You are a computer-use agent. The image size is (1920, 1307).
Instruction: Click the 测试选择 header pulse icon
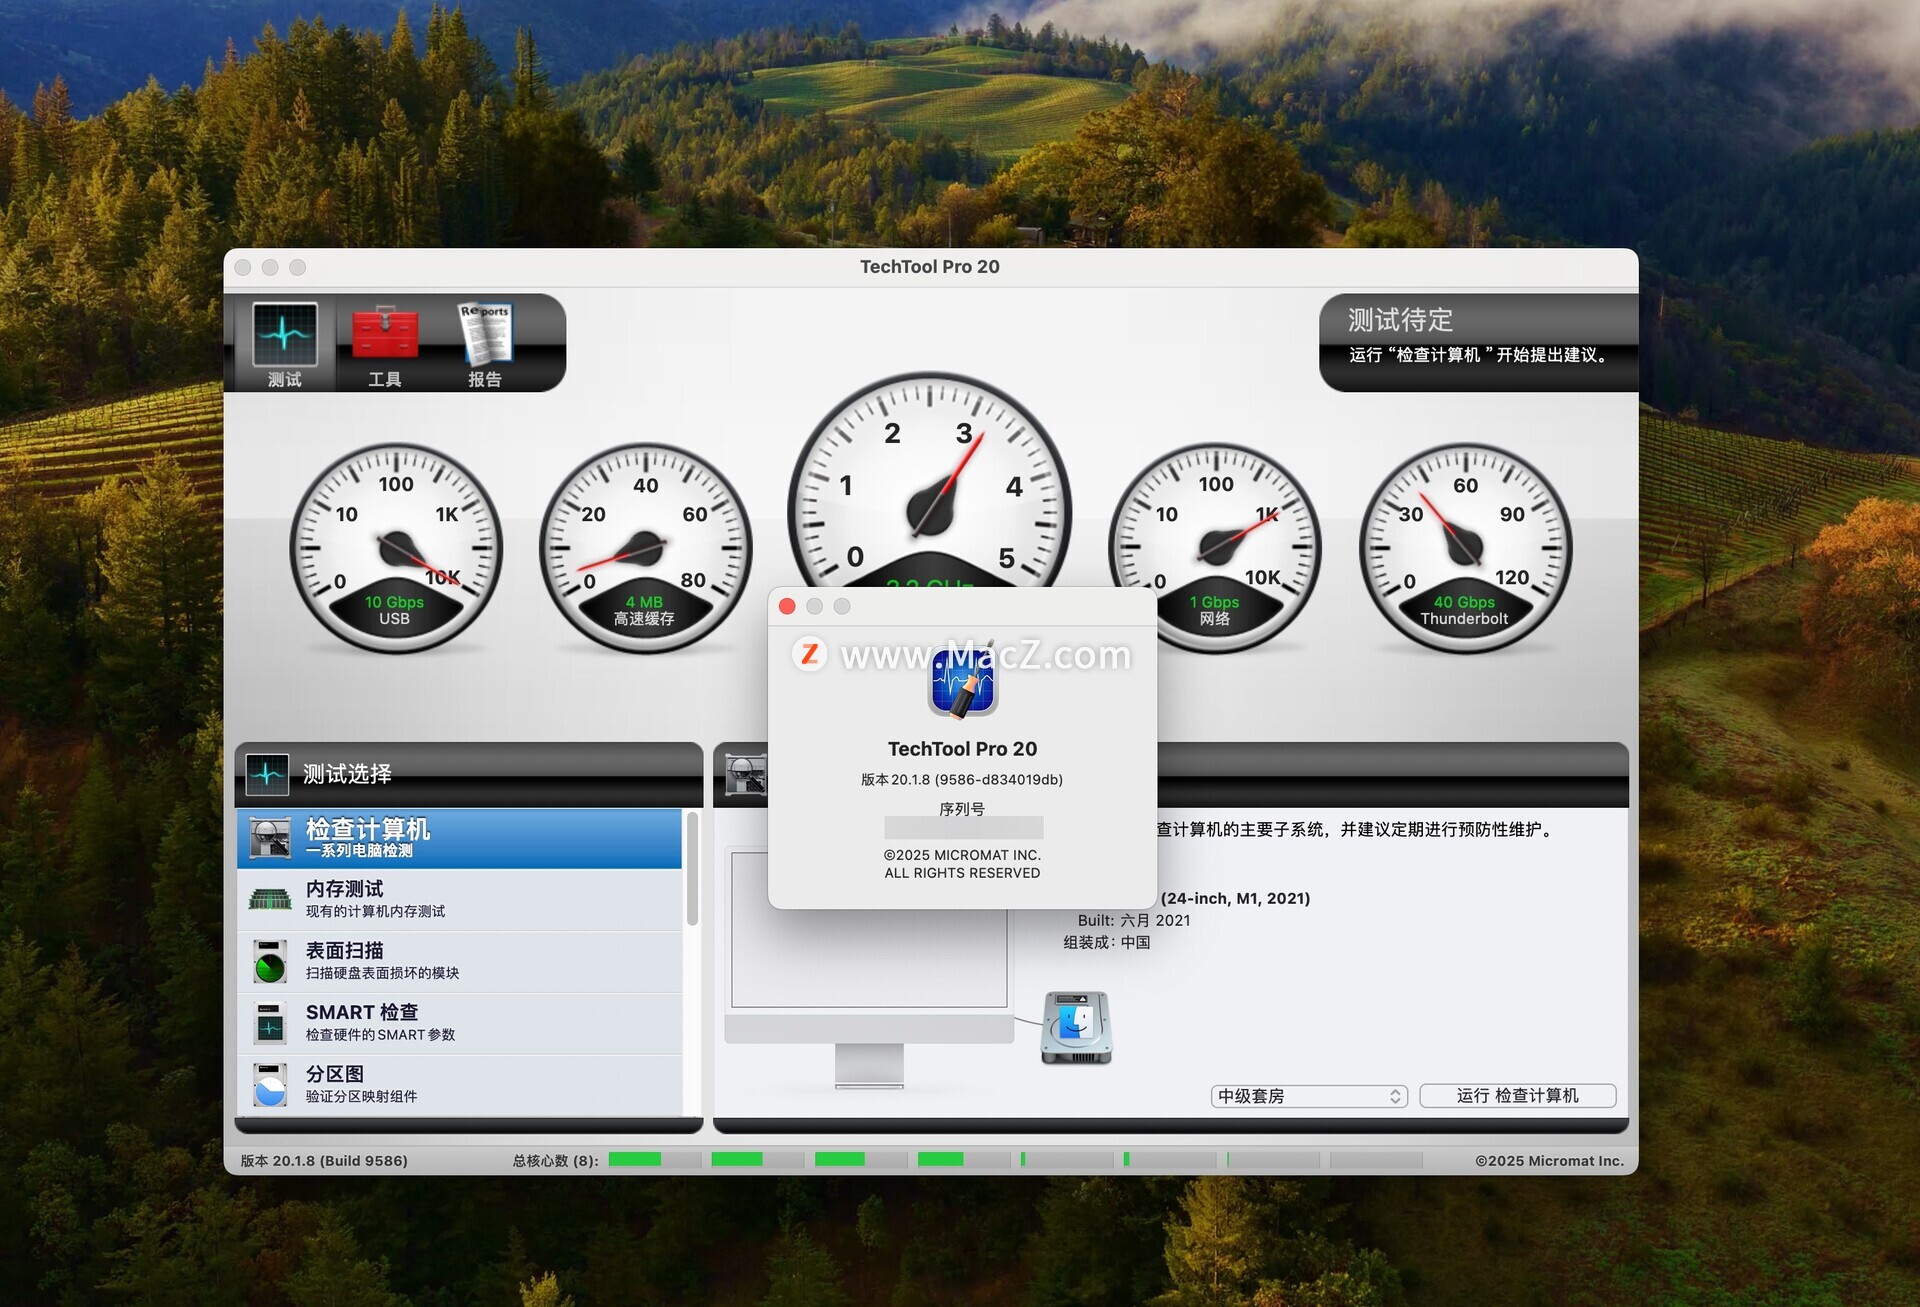(267, 774)
